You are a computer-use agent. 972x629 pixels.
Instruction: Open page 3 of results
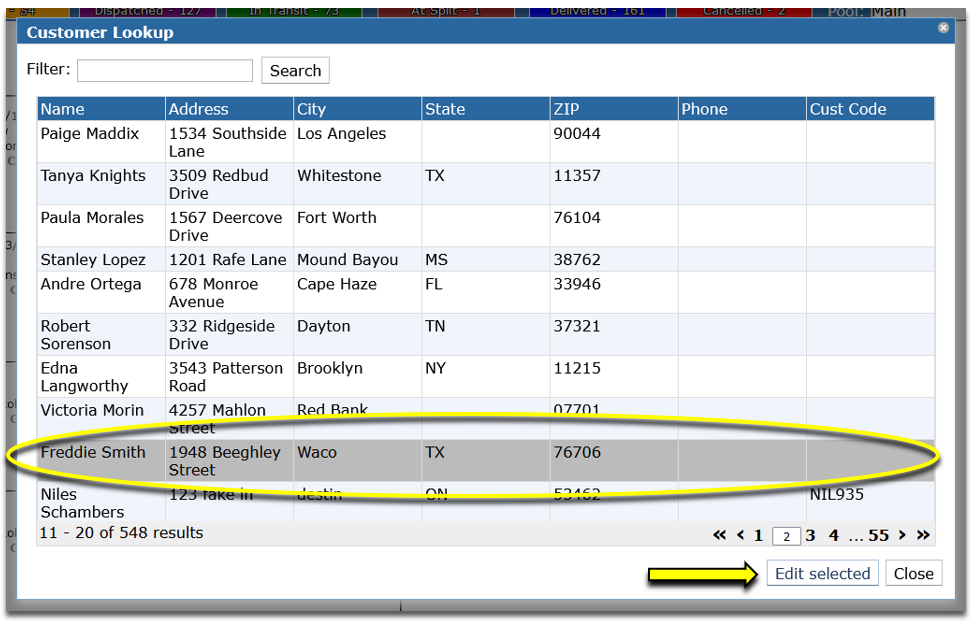(810, 535)
